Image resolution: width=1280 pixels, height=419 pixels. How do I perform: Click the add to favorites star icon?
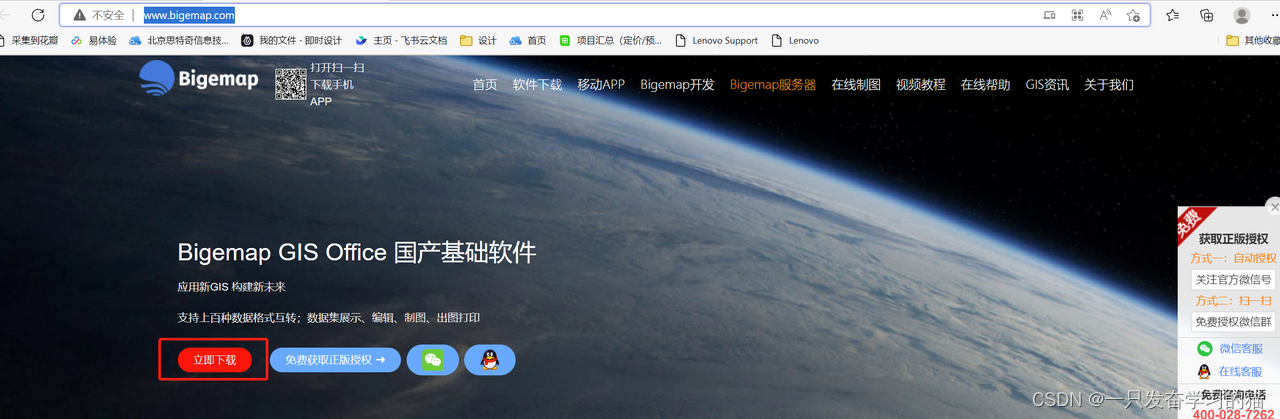(1133, 15)
